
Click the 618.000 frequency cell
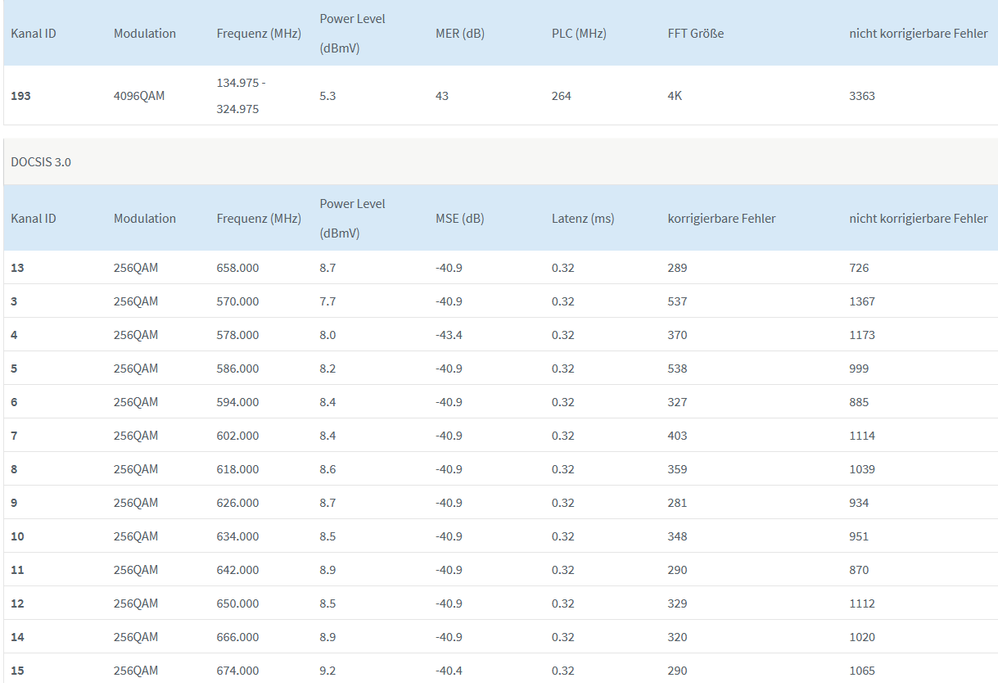point(237,469)
